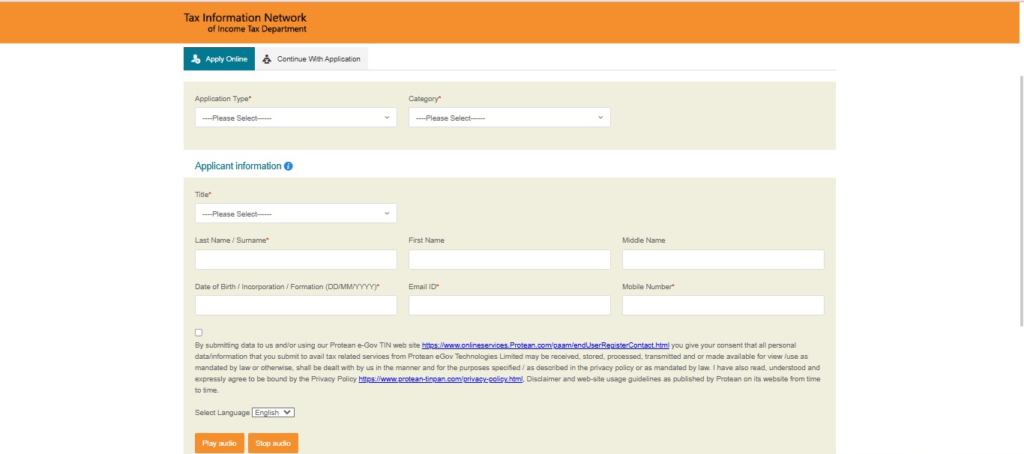This screenshot has height=454, width=1024.
Task: Expand the Category dropdown
Action: [509, 118]
